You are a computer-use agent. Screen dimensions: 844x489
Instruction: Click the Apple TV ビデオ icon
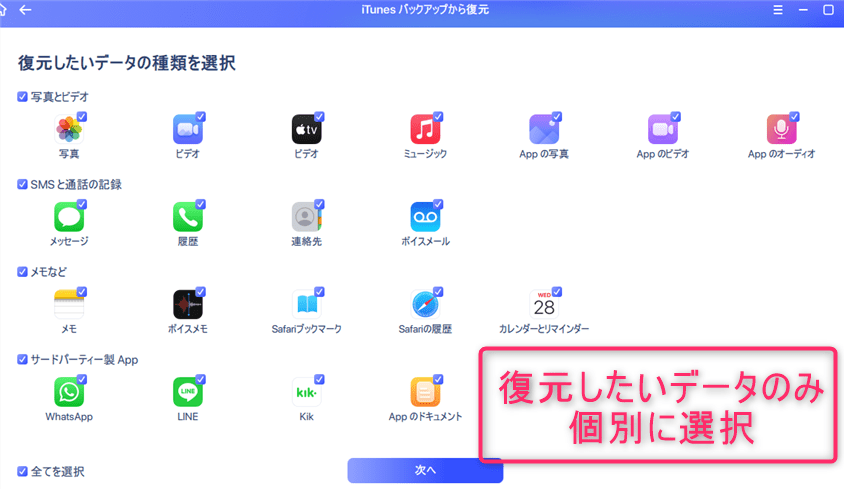tap(306, 129)
